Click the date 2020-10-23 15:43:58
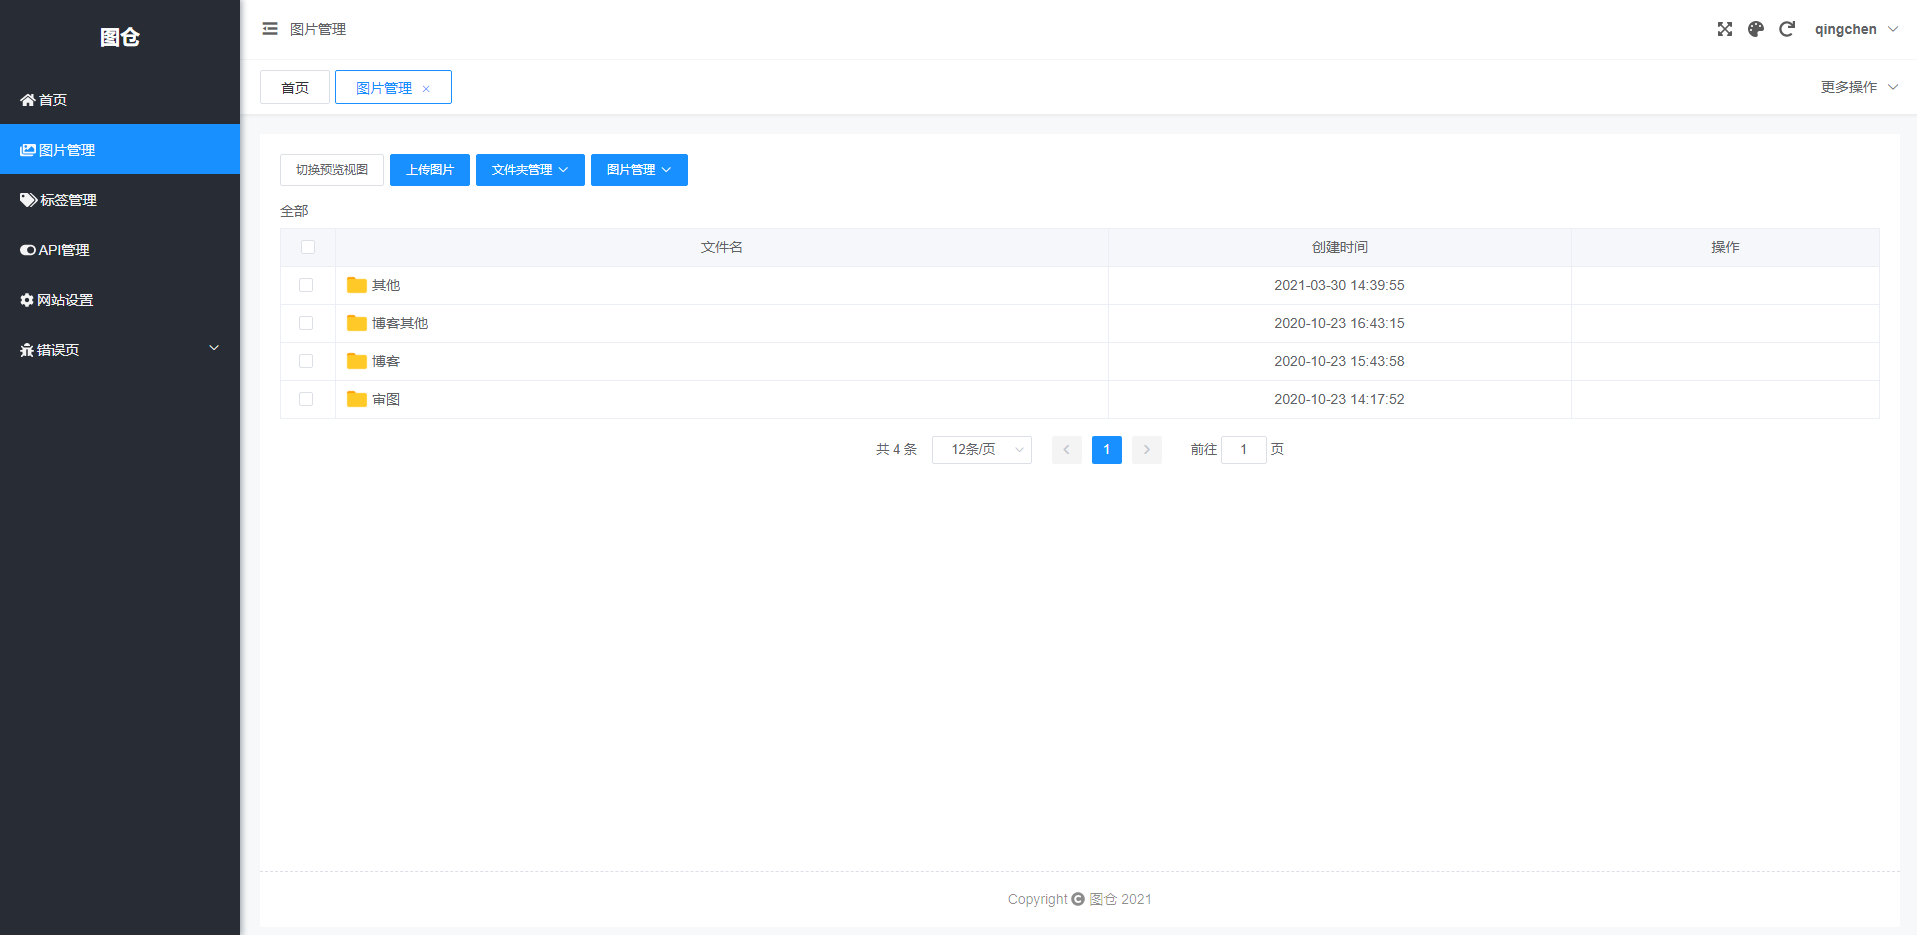The height and width of the screenshot is (935, 1917). (1340, 361)
